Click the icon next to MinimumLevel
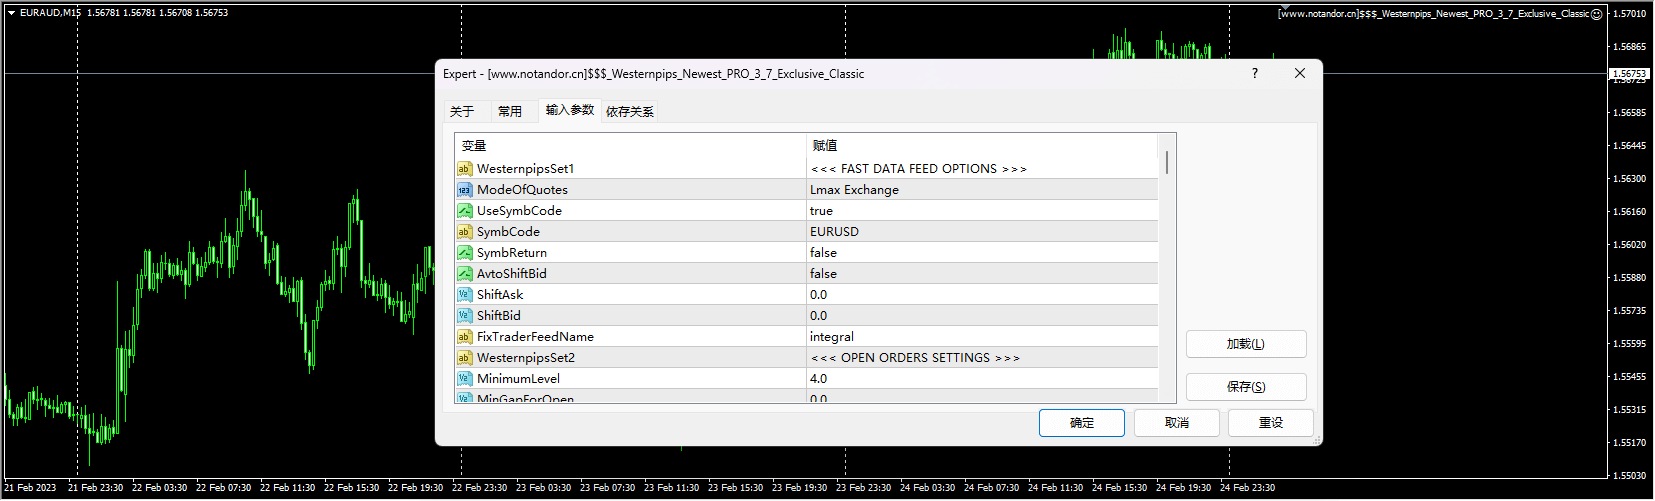Viewport: 1655px width, 501px height. pyautogui.click(x=464, y=379)
